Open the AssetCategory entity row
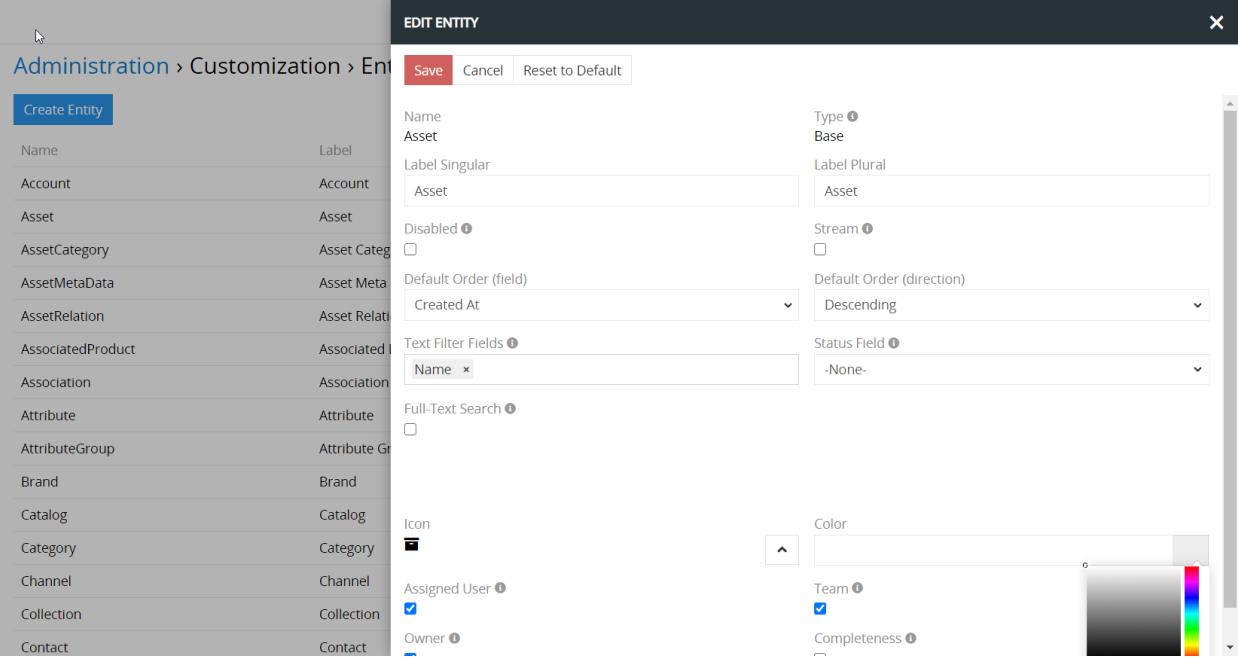The image size is (1238, 659). click(65, 250)
